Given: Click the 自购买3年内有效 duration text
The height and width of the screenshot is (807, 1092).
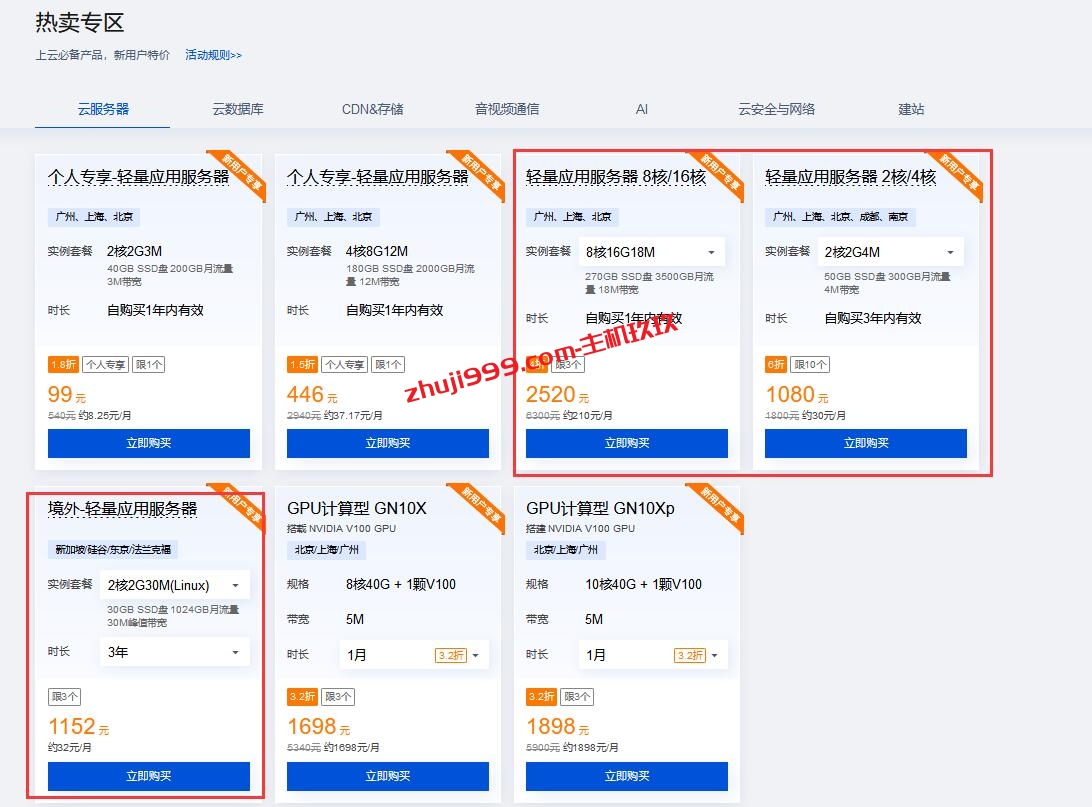Looking at the screenshot, I should tap(873, 318).
